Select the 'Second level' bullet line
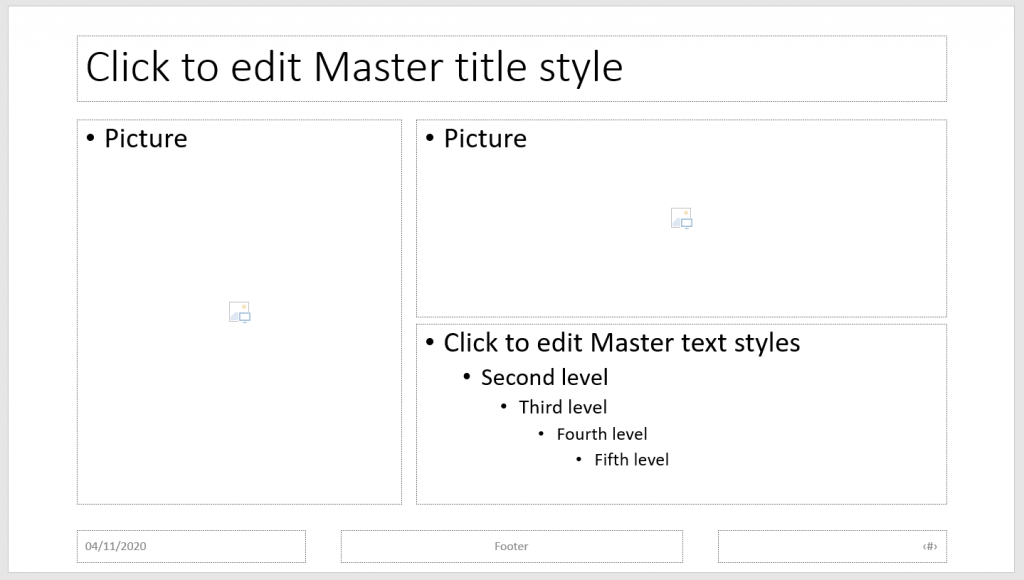Screen dimensions: 1024x580 click(544, 377)
